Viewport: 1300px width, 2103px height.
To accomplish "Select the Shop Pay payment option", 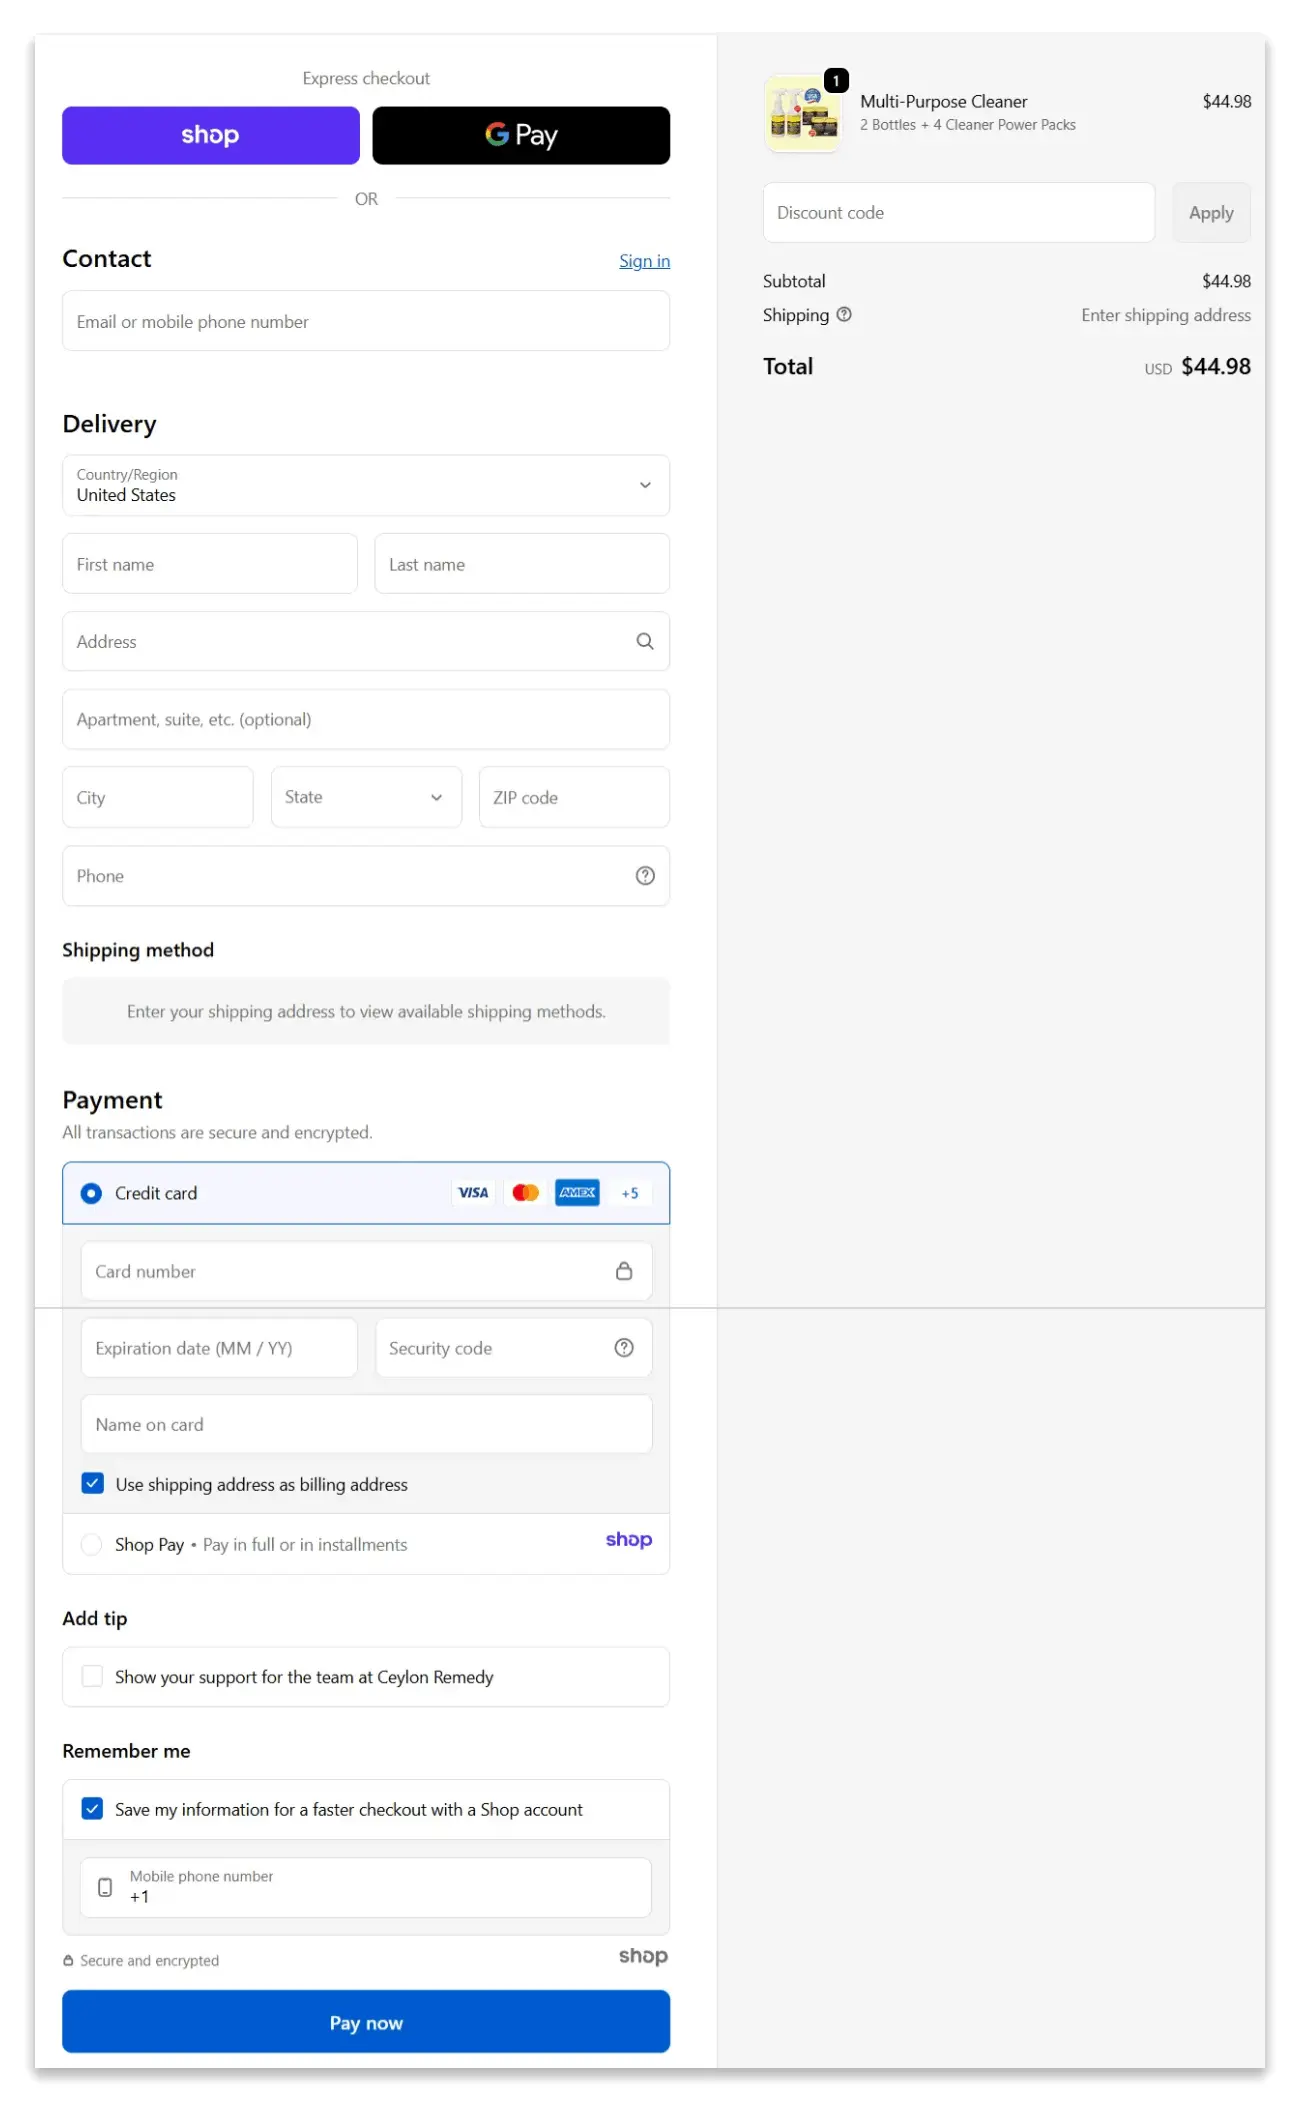I will [92, 1545].
